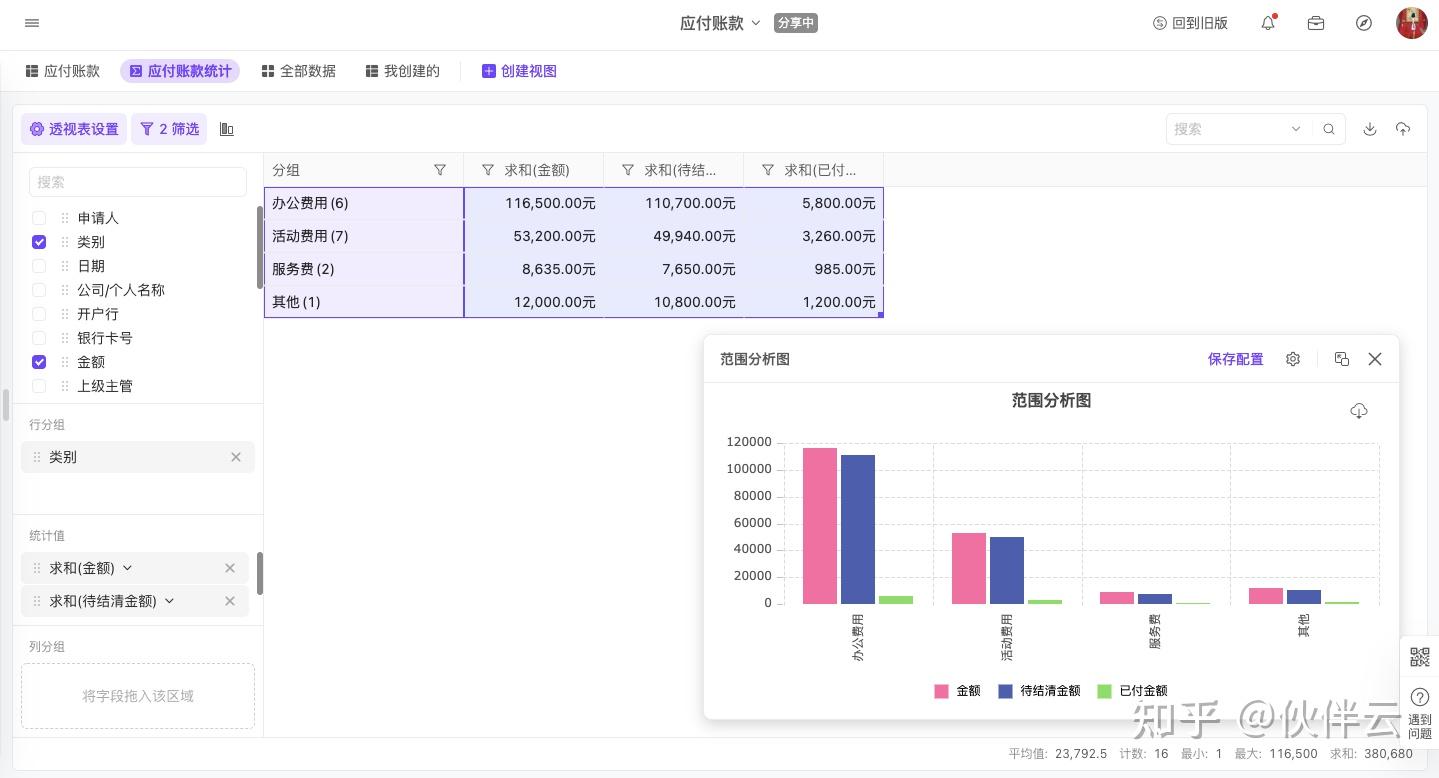Remove 求和(待结清金额) statistic
Viewport: 1439px width, 778px height.
(230, 601)
